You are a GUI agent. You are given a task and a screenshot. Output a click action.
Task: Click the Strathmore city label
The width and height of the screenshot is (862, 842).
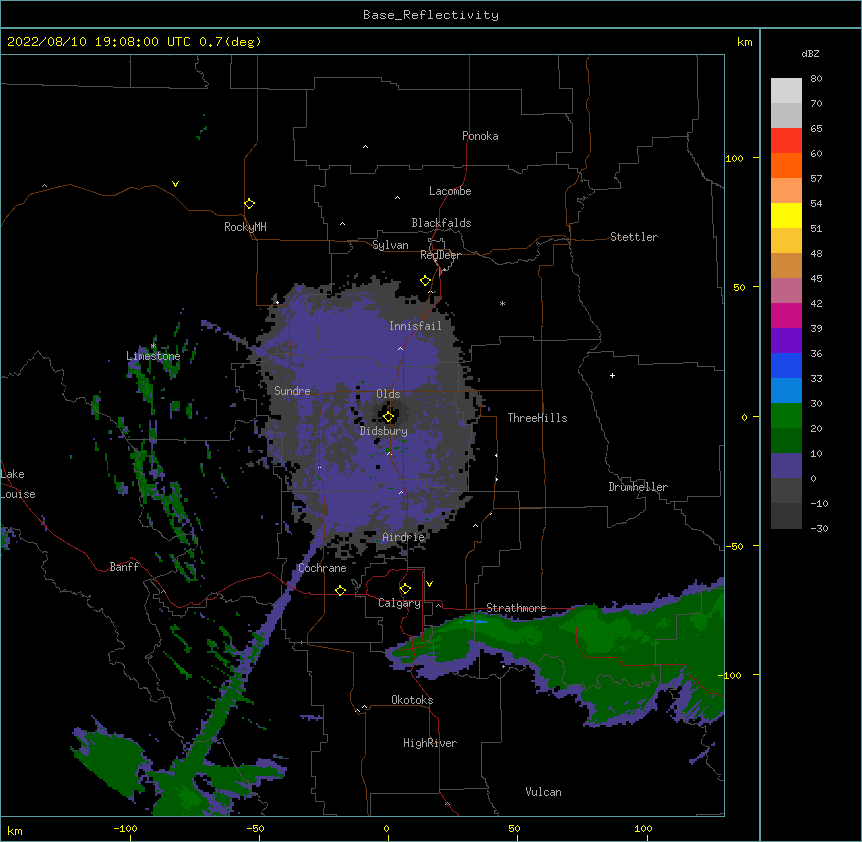pyautogui.click(x=516, y=608)
